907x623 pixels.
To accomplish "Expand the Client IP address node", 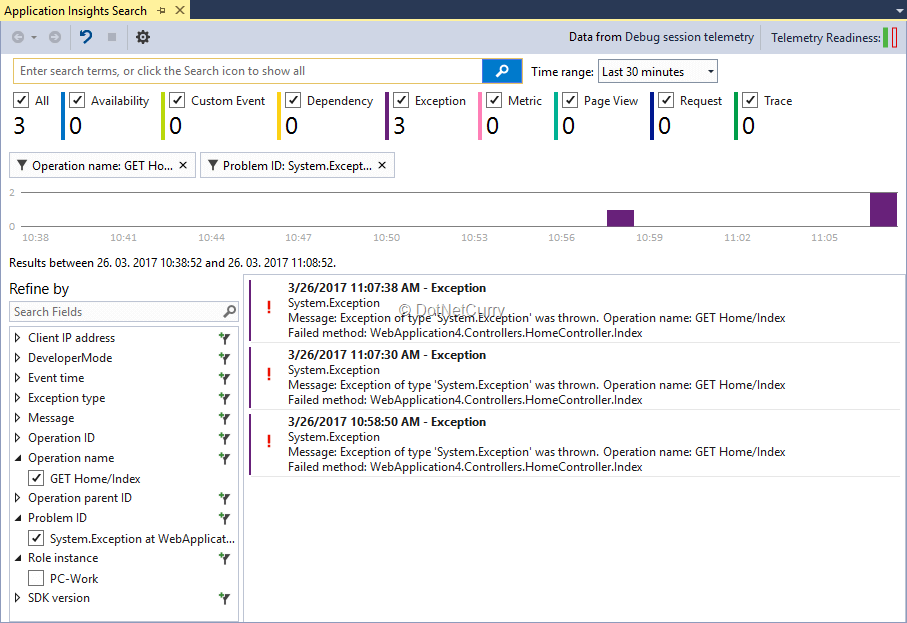I will (17, 338).
